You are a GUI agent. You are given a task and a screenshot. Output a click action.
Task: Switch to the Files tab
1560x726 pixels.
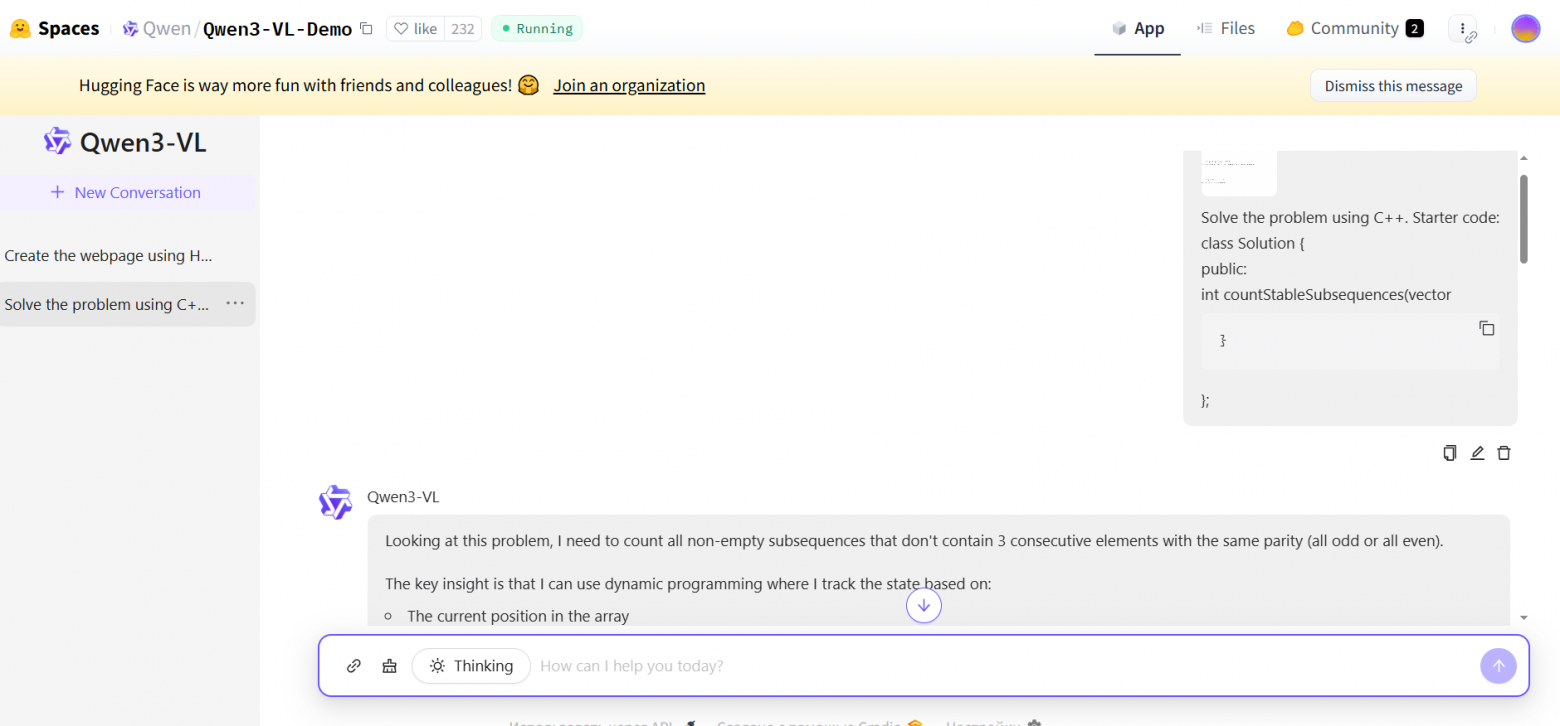click(x=1225, y=29)
